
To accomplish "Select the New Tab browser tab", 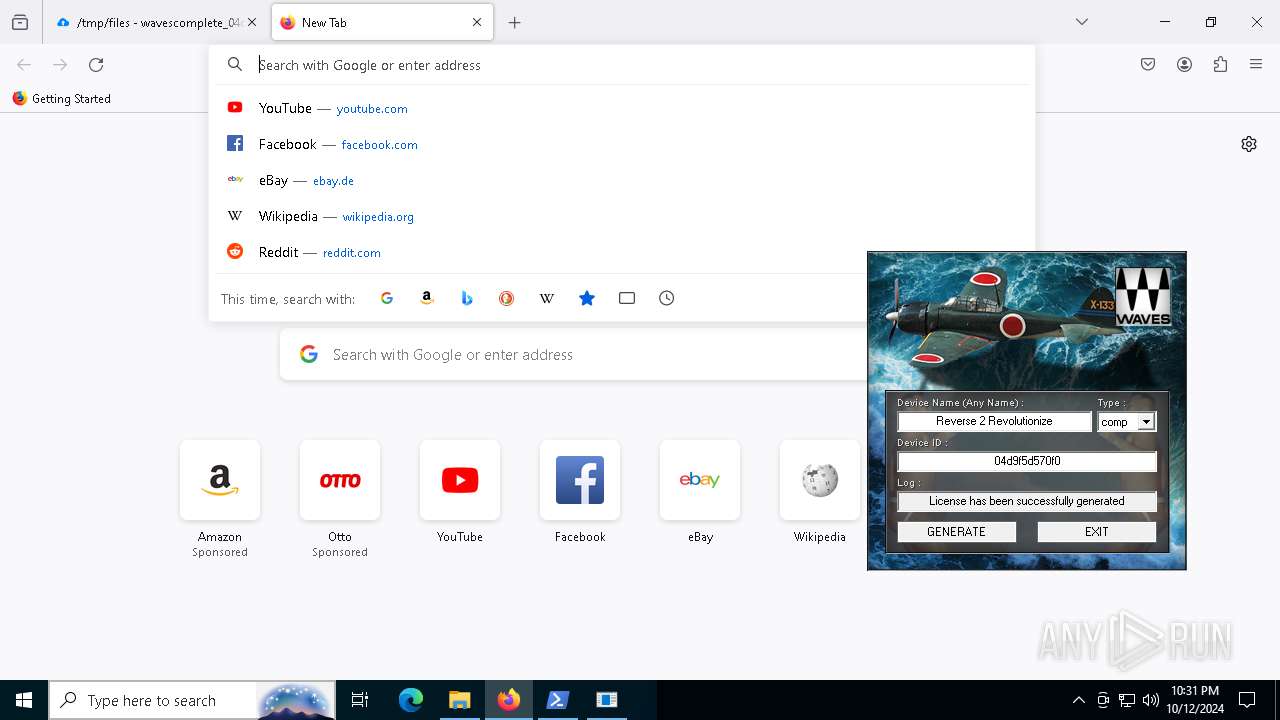I will tap(382, 22).
